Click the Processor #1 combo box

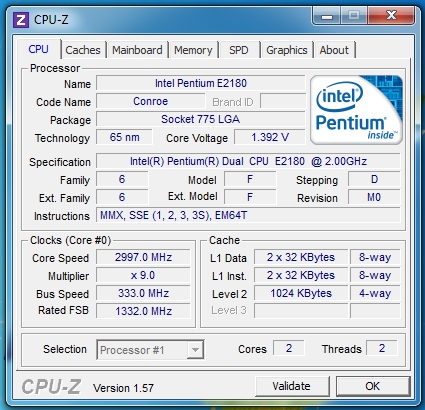[150, 350]
